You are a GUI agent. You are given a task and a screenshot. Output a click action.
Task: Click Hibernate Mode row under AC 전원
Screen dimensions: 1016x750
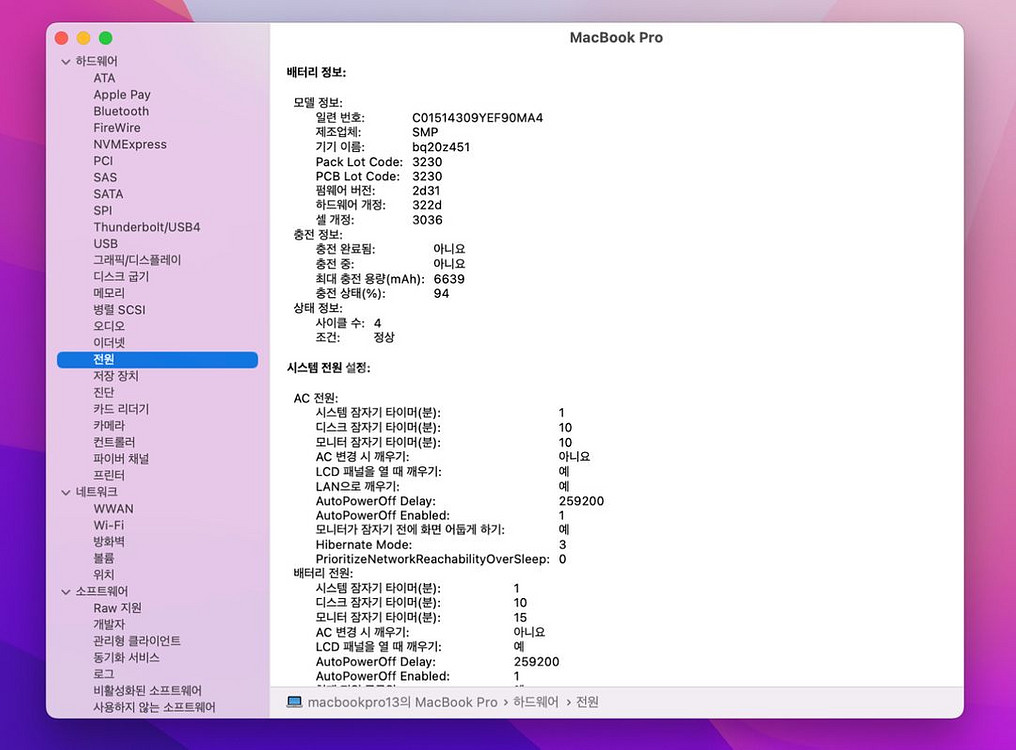point(441,545)
